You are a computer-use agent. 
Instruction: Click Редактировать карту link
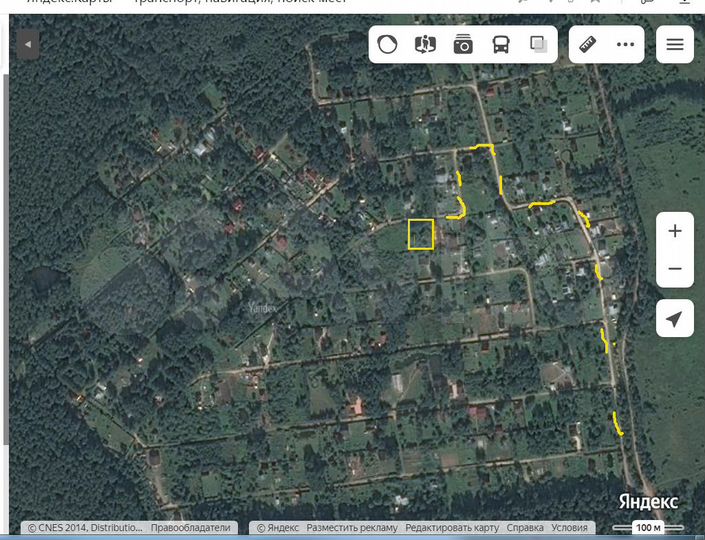point(451,527)
